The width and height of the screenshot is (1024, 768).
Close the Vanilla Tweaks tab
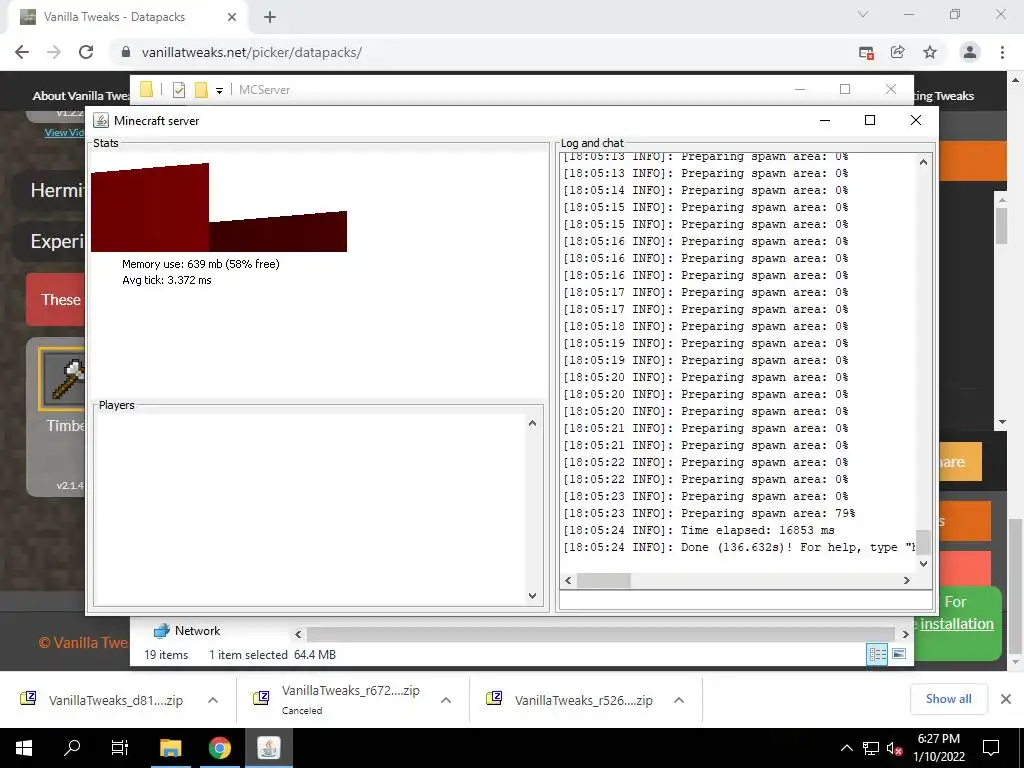point(232,17)
